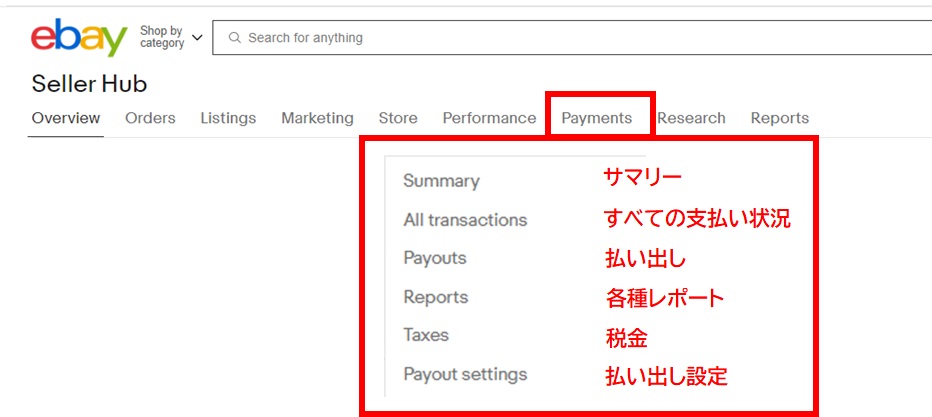Switch to the Research tab
Image resolution: width=932 pixels, height=417 pixels.
tap(691, 118)
